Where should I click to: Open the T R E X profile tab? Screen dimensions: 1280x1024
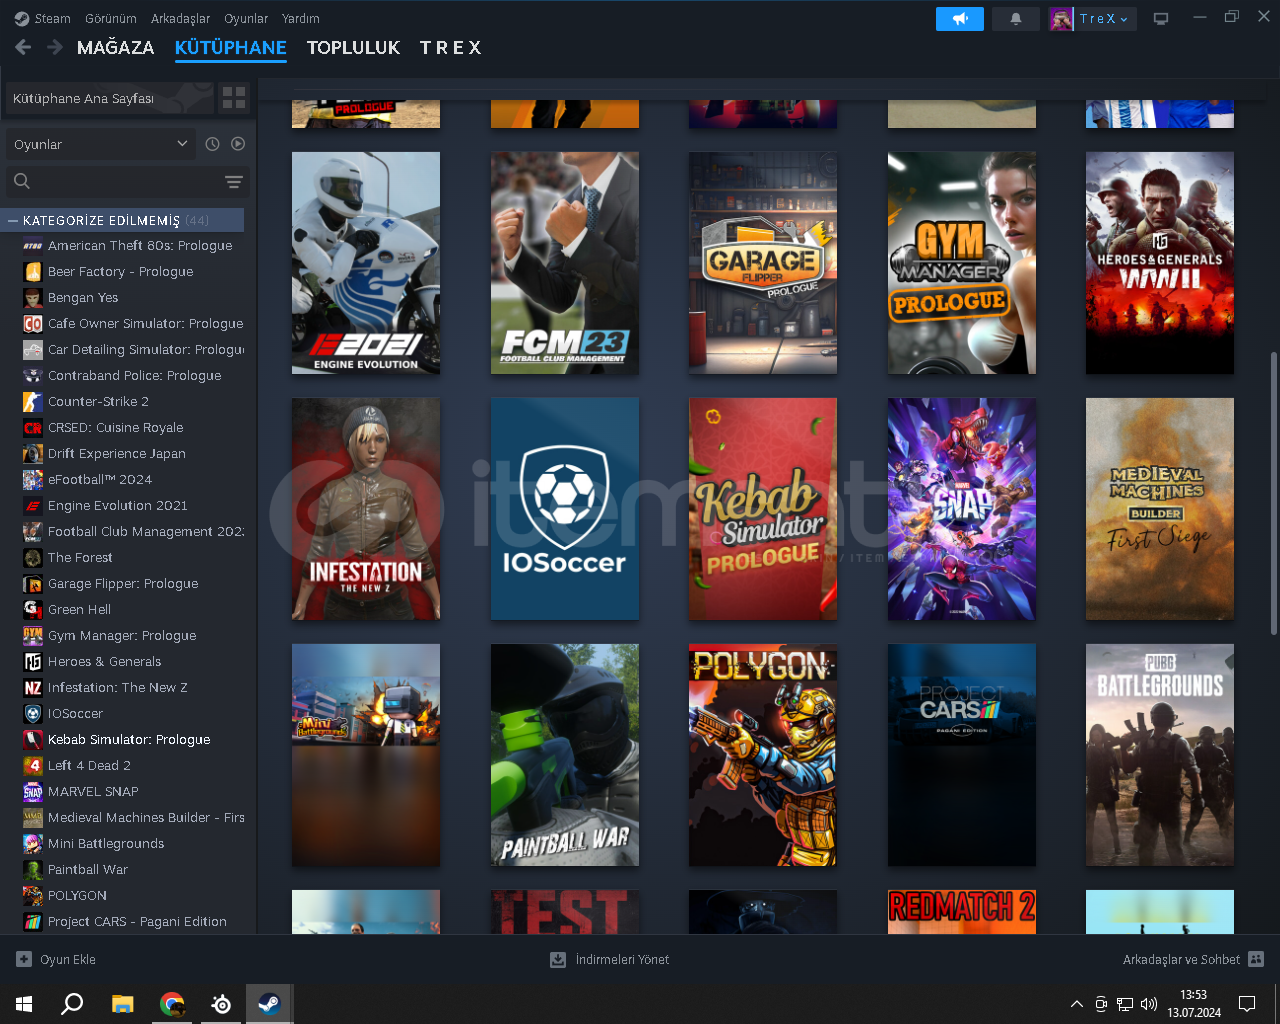pos(450,47)
